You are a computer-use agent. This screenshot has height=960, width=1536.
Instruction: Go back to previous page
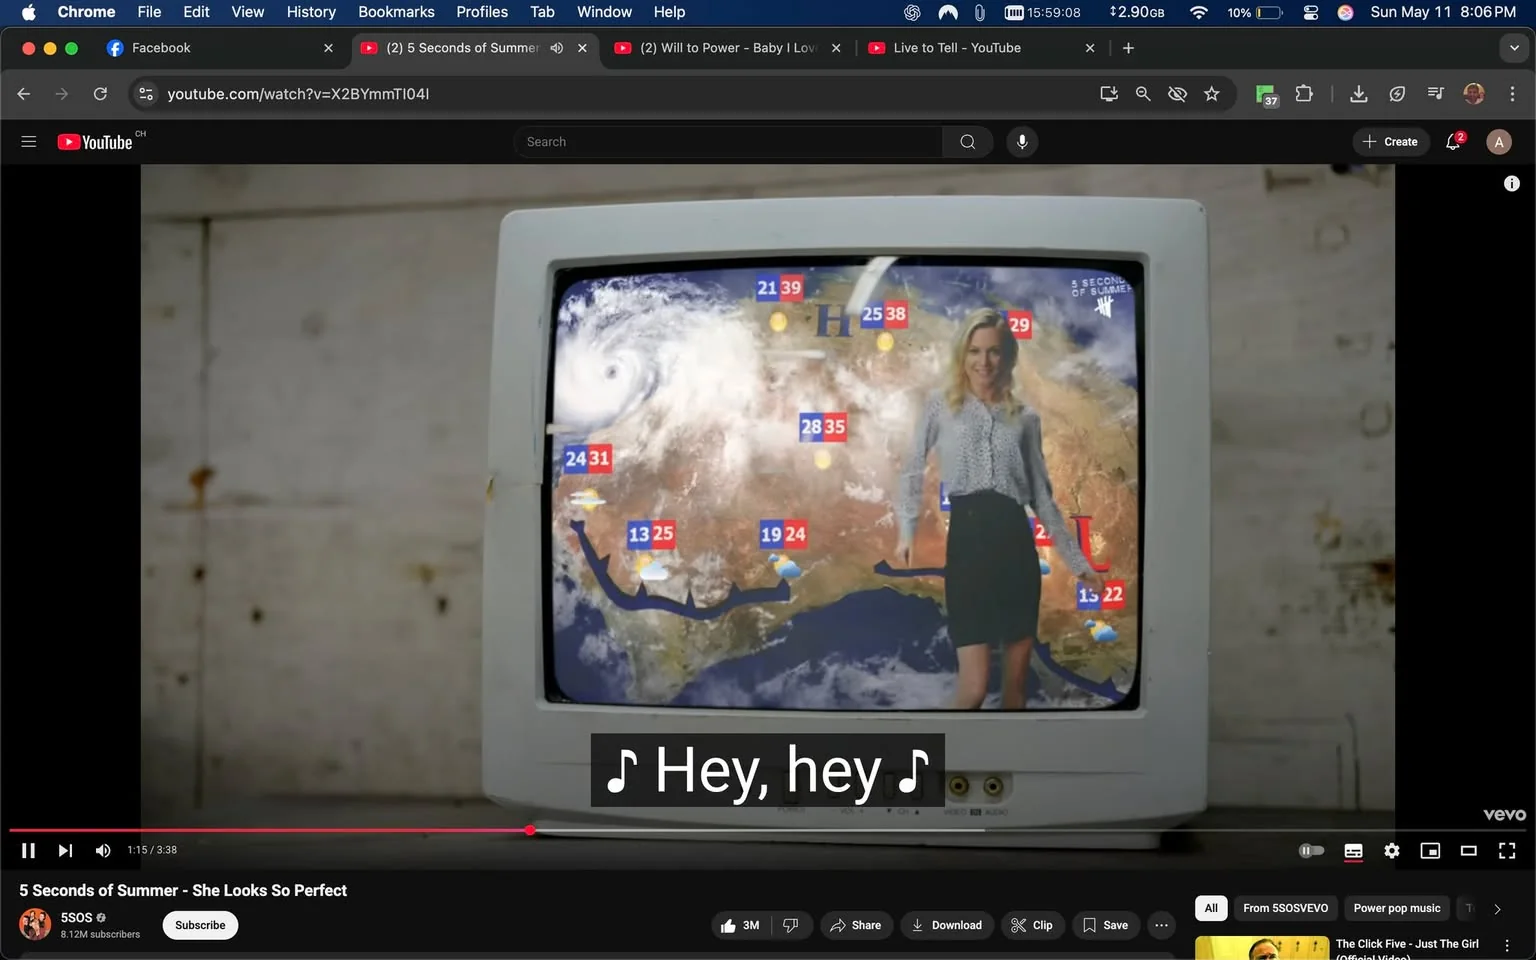pos(24,94)
